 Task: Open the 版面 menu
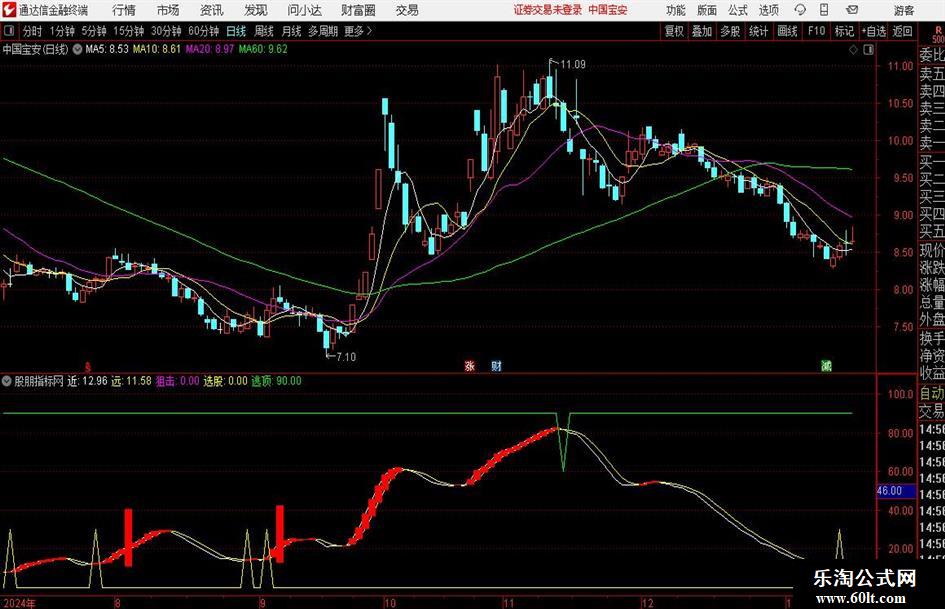tap(706, 10)
